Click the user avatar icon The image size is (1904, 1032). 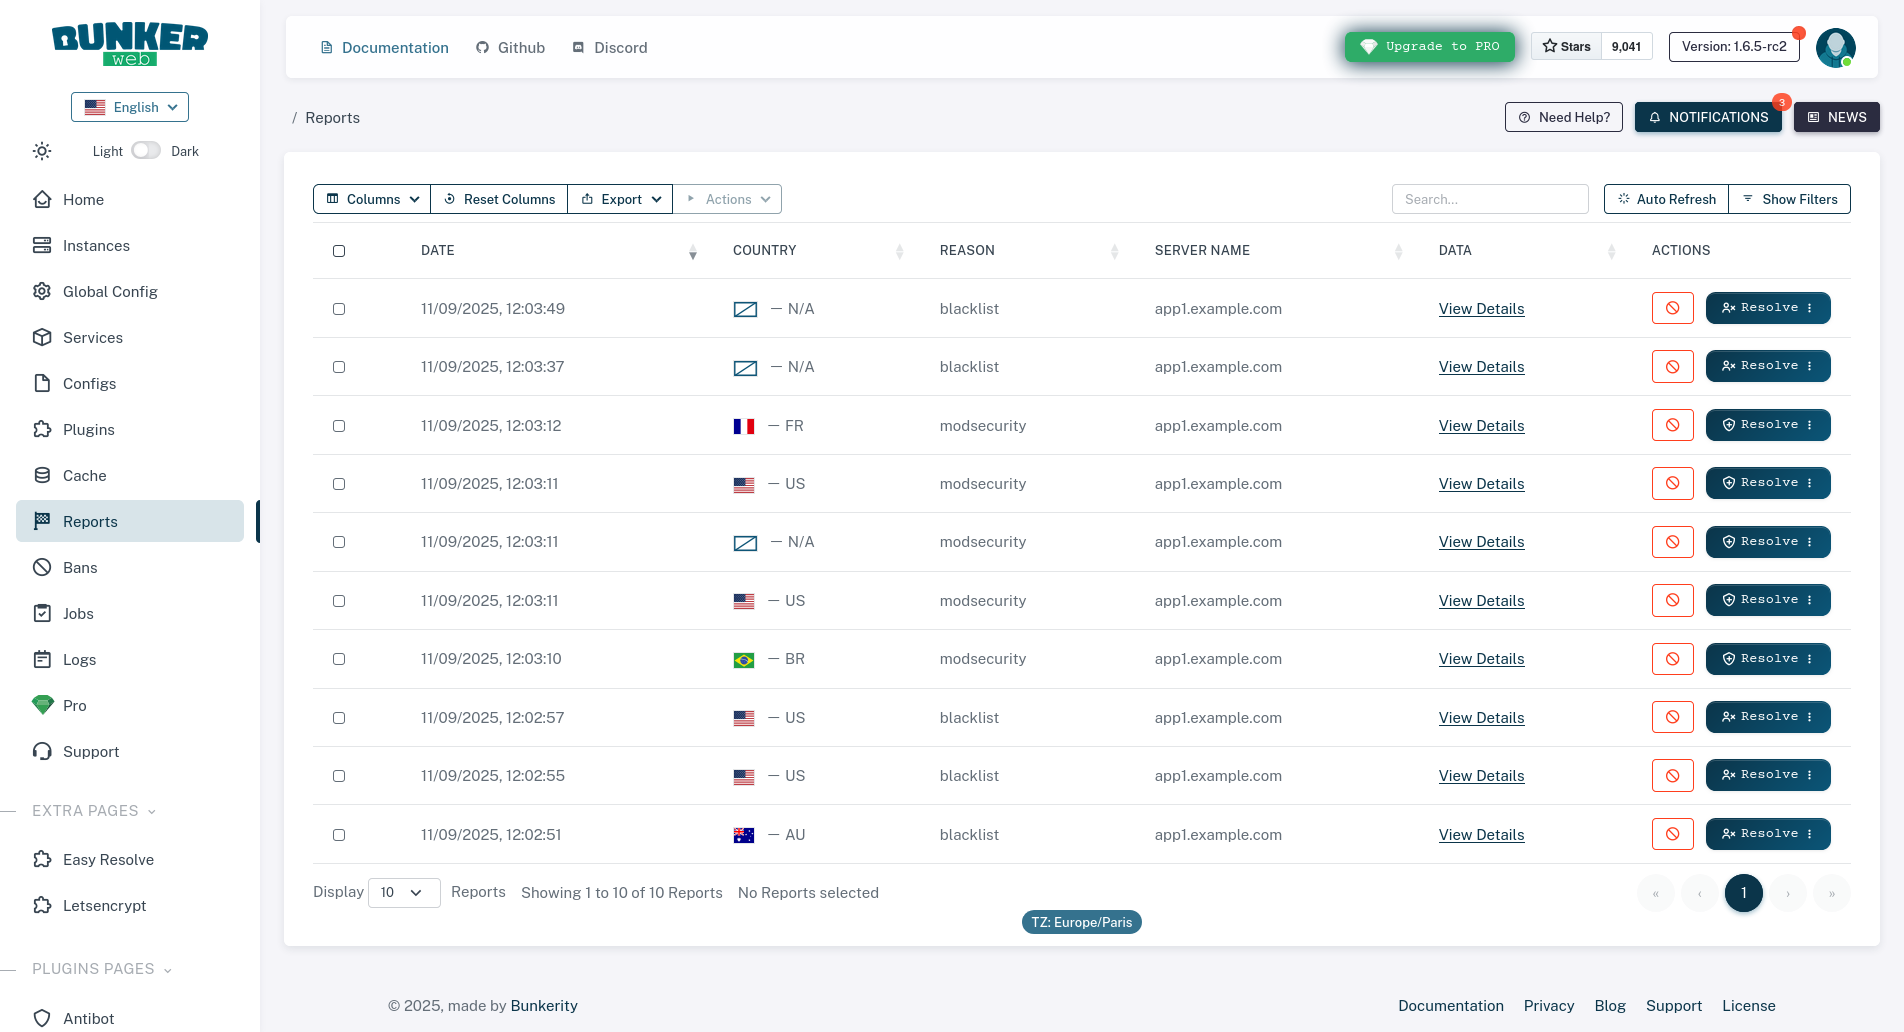1835,47
